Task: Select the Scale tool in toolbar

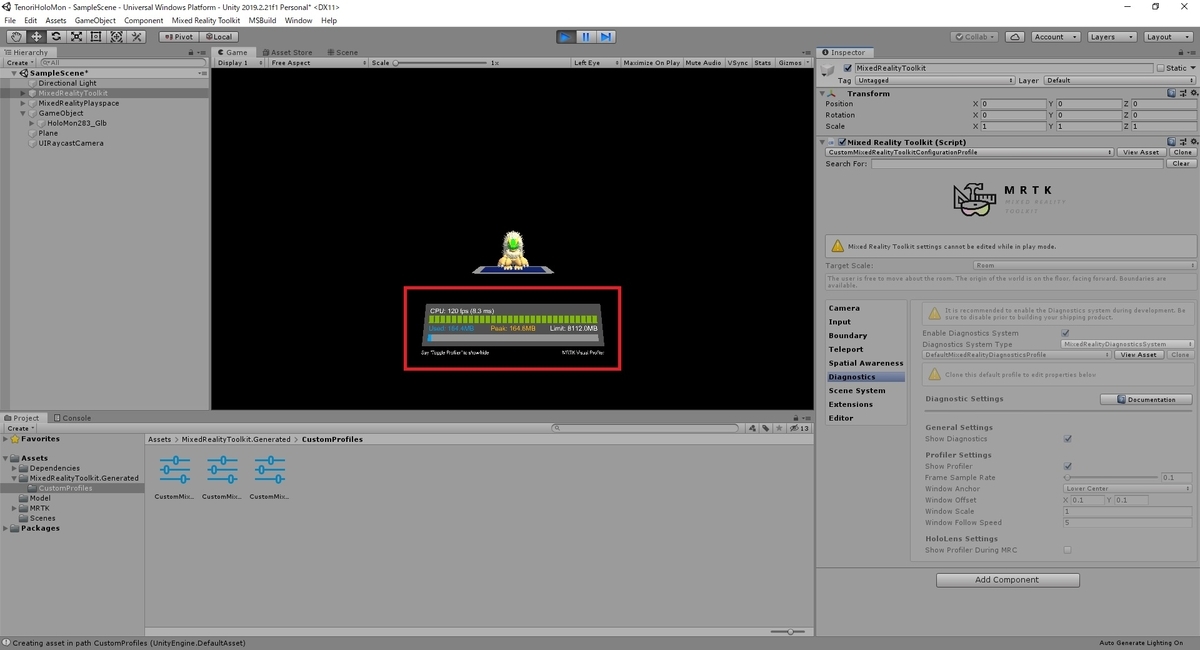Action: pyautogui.click(x=76, y=36)
